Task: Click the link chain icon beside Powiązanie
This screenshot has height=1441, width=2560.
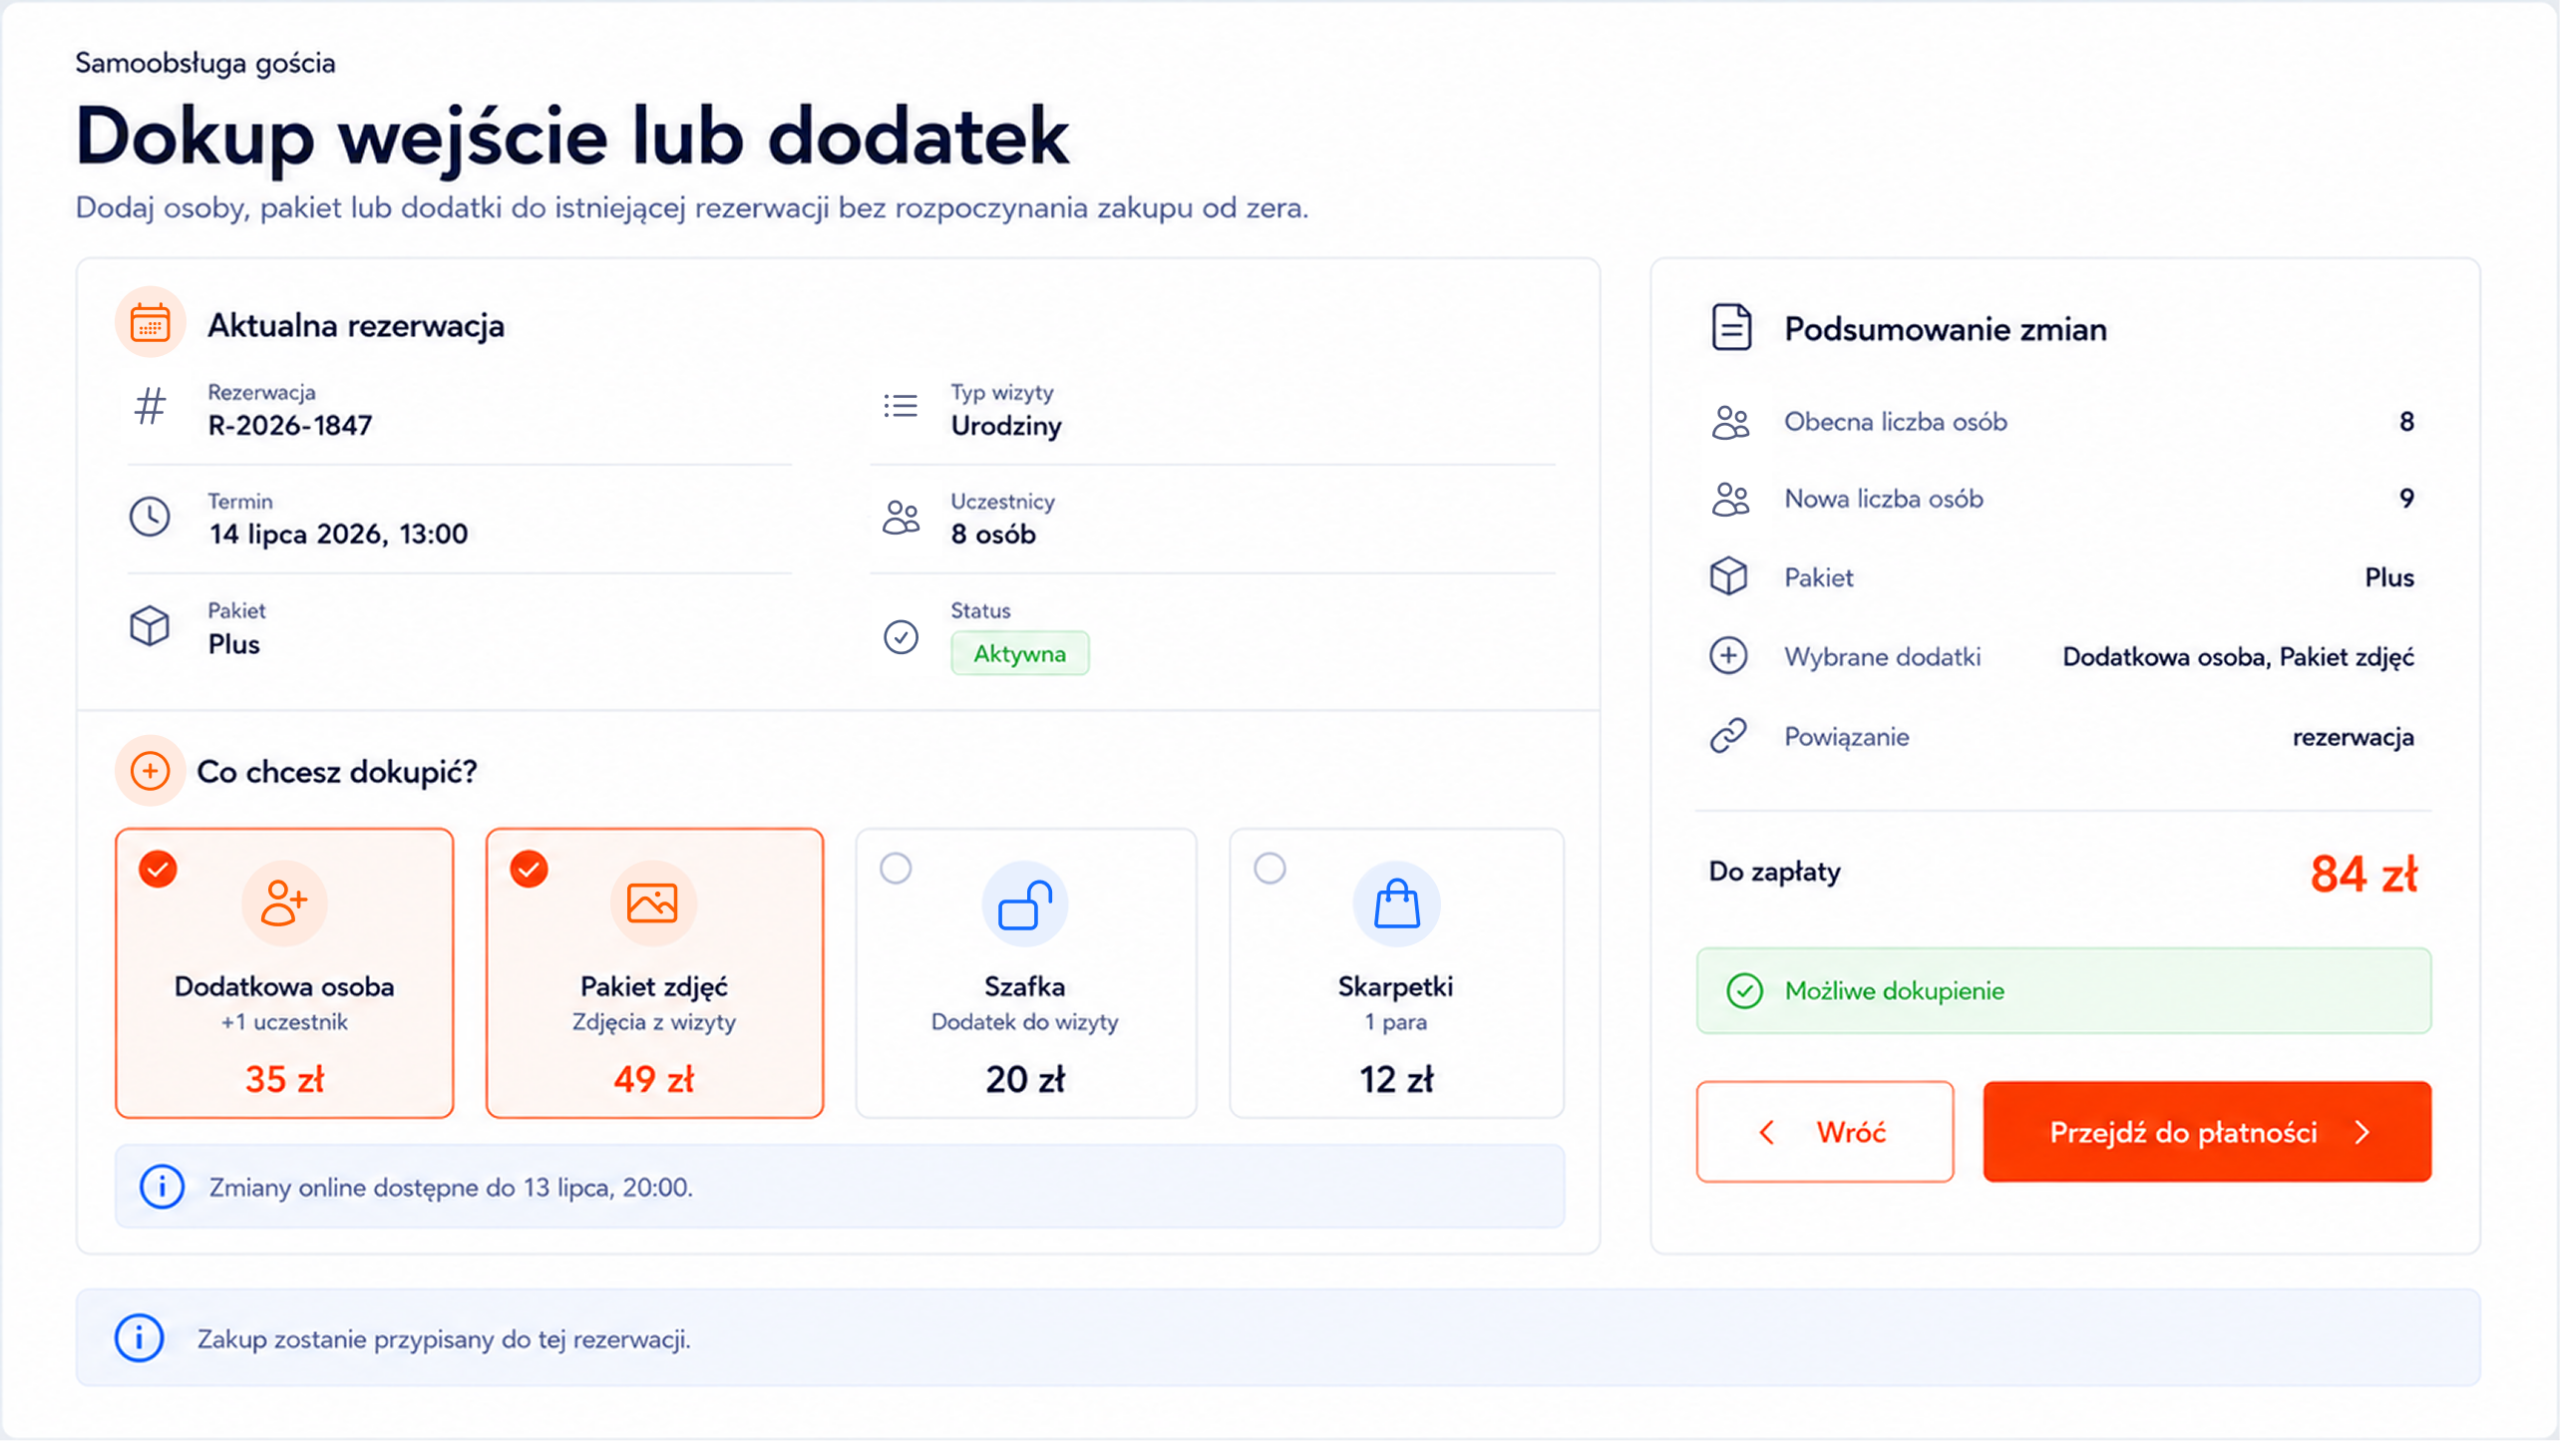Action: click(x=1729, y=736)
